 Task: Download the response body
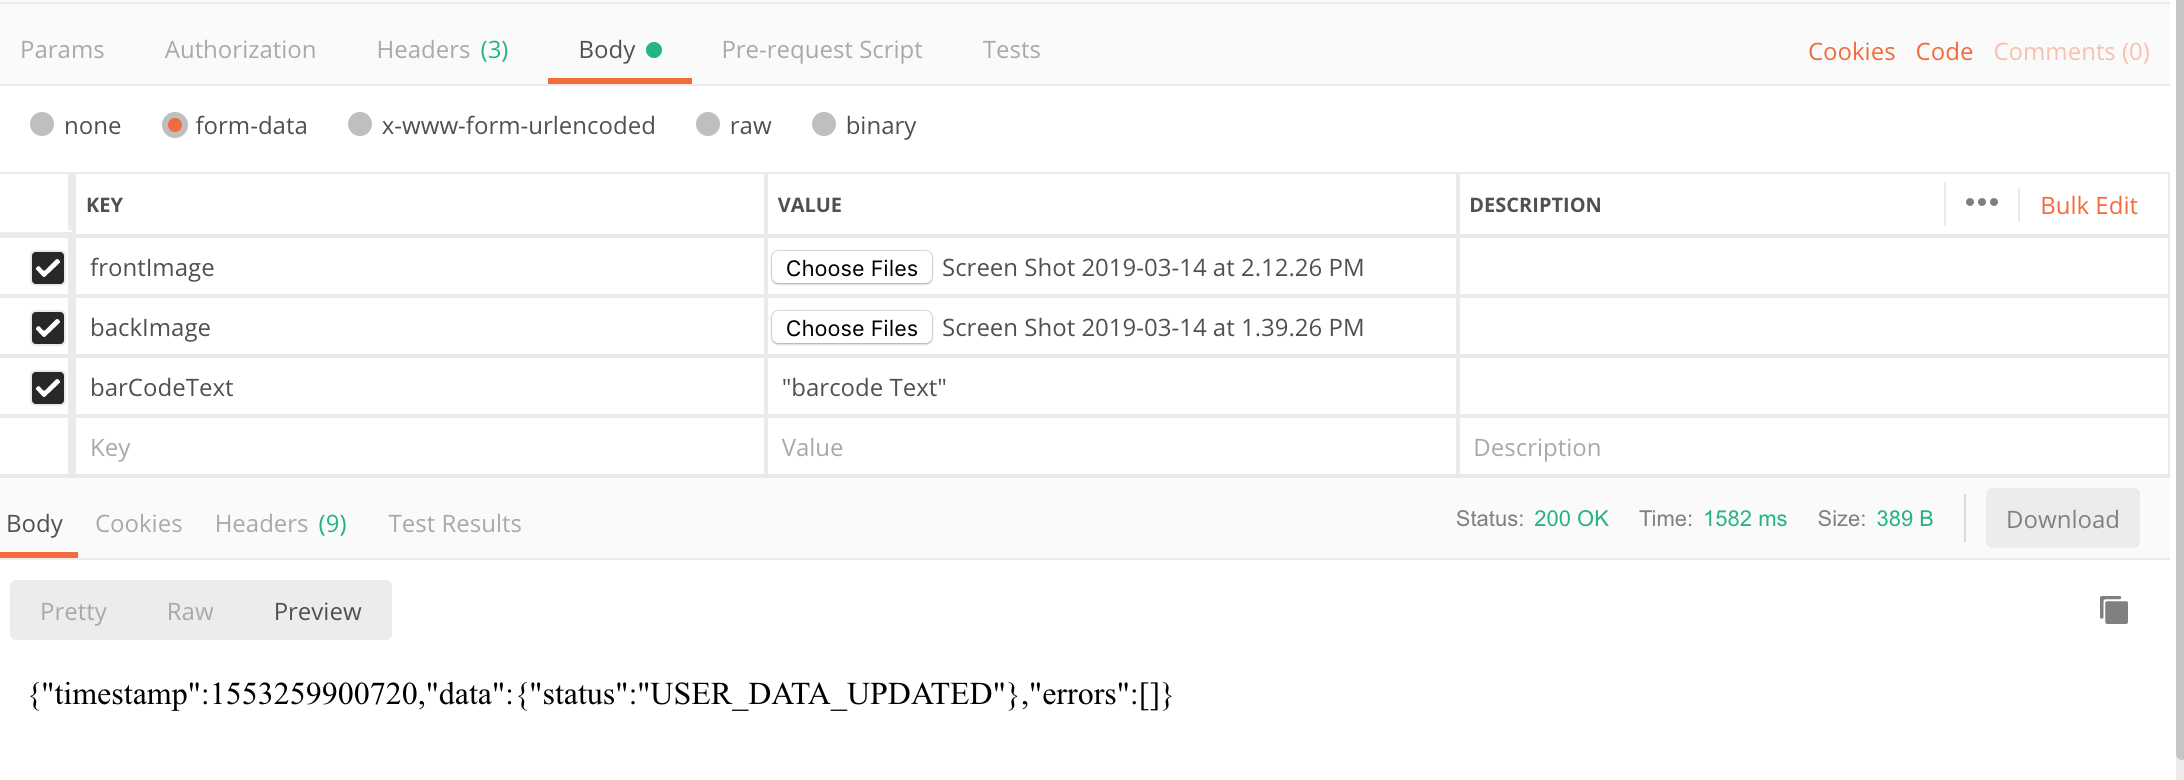[2062, 519]
